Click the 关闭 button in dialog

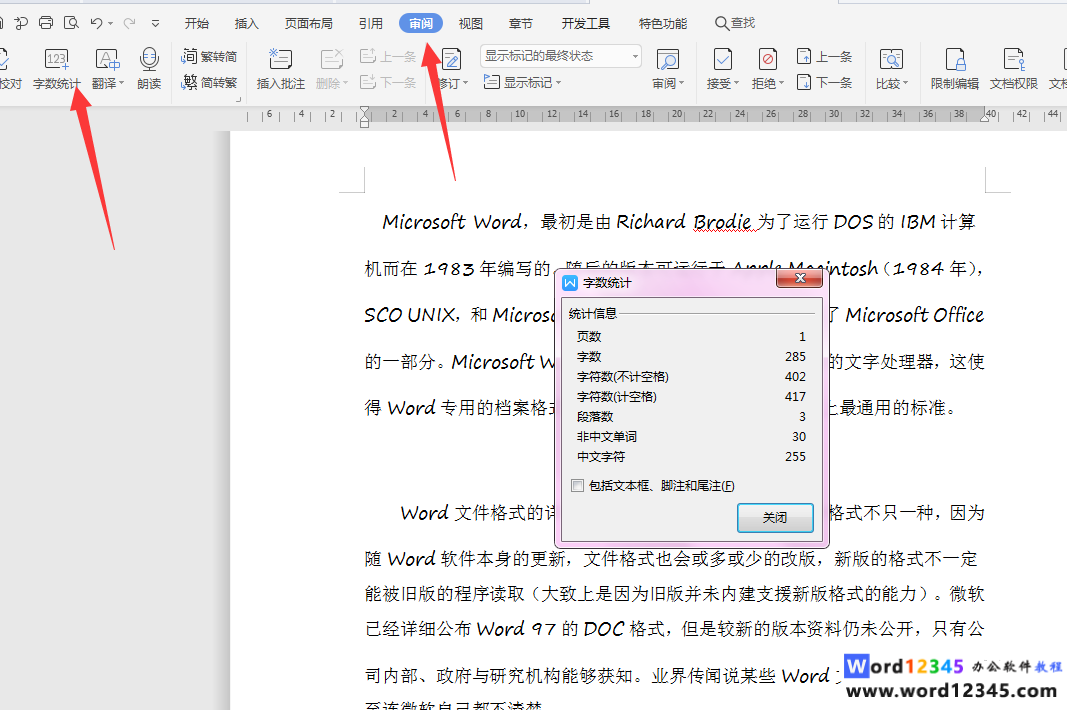(775, 517)
